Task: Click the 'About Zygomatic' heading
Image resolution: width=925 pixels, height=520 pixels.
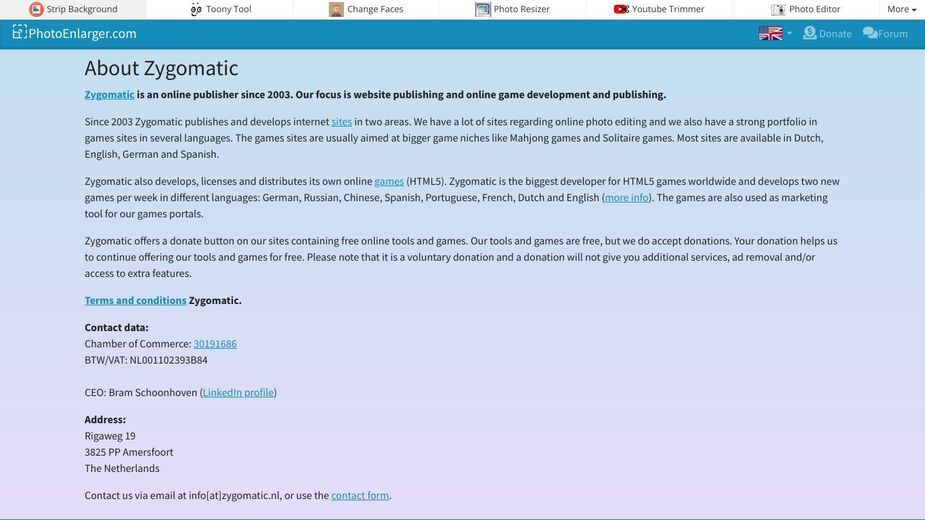Action: point(161,68)
